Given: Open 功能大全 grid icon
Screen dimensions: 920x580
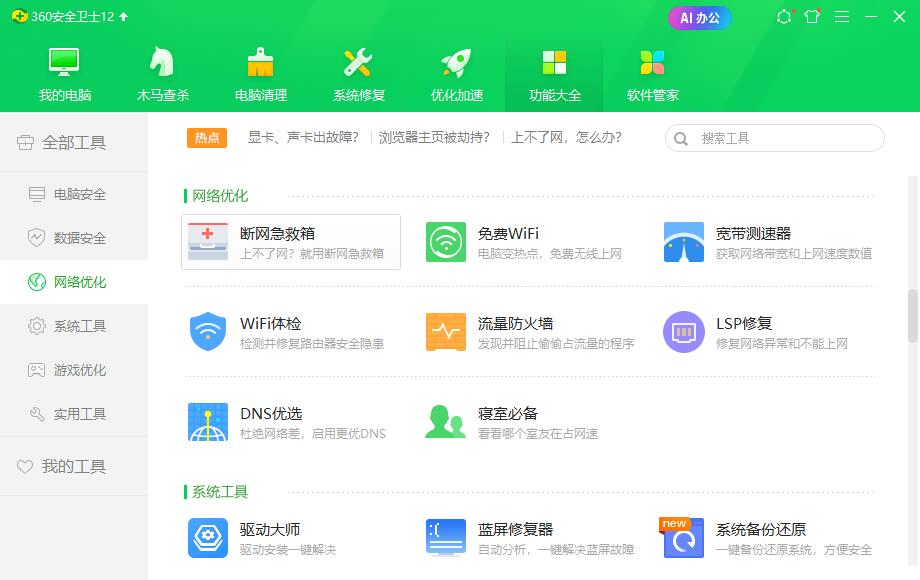Looking at the screenshot, I should [554, 62].
